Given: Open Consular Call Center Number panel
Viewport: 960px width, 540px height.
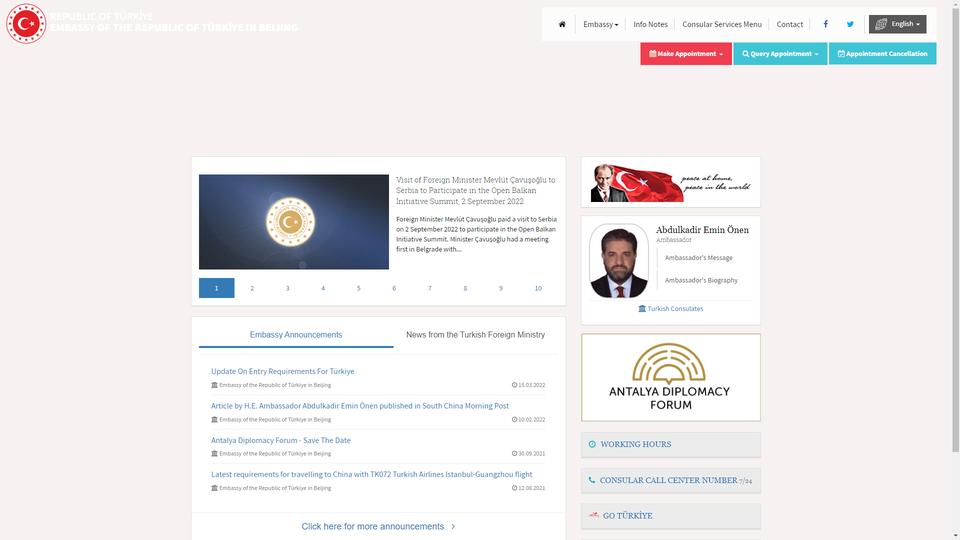Looking at the screenshot, I should click(x=670, y=481).
